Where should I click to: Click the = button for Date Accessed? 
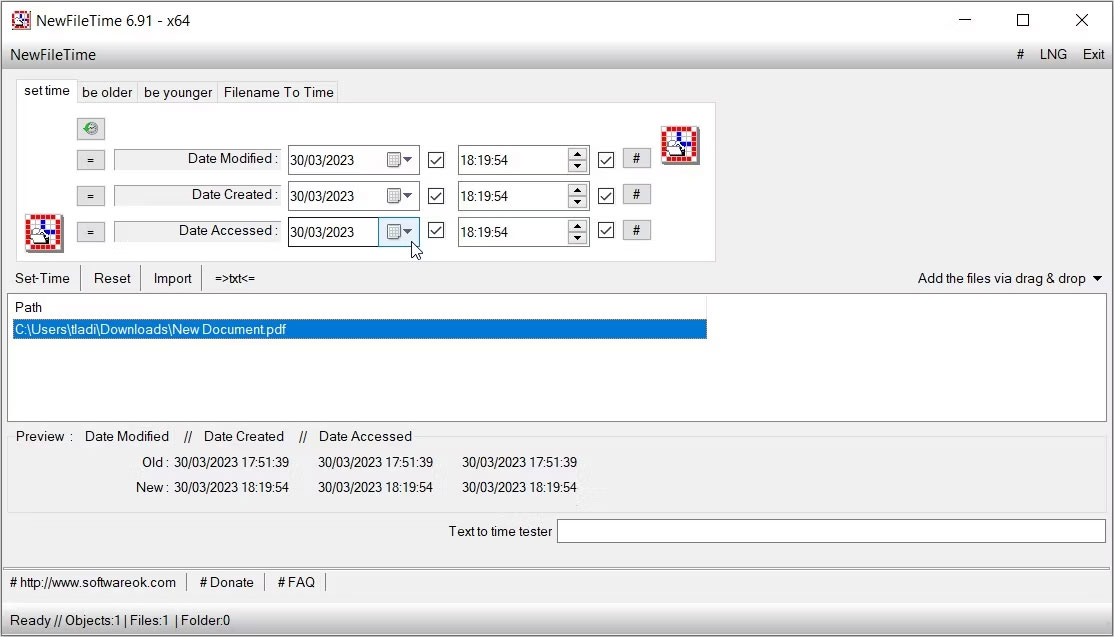[x=90, y=232]
